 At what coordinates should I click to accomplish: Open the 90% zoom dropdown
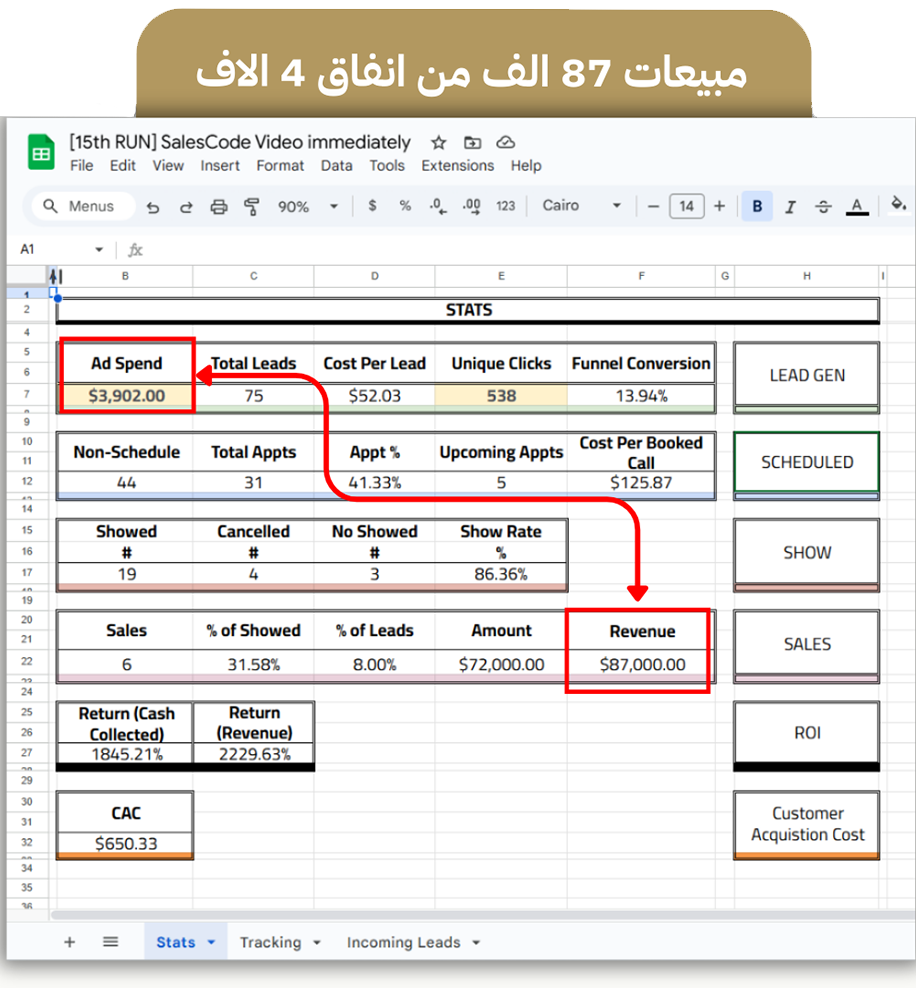(x=304, y=207)
